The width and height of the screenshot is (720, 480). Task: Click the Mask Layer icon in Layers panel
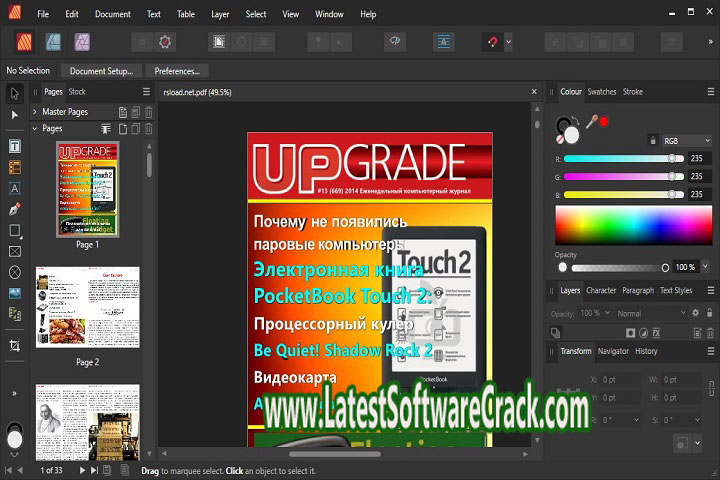(630, 333)
